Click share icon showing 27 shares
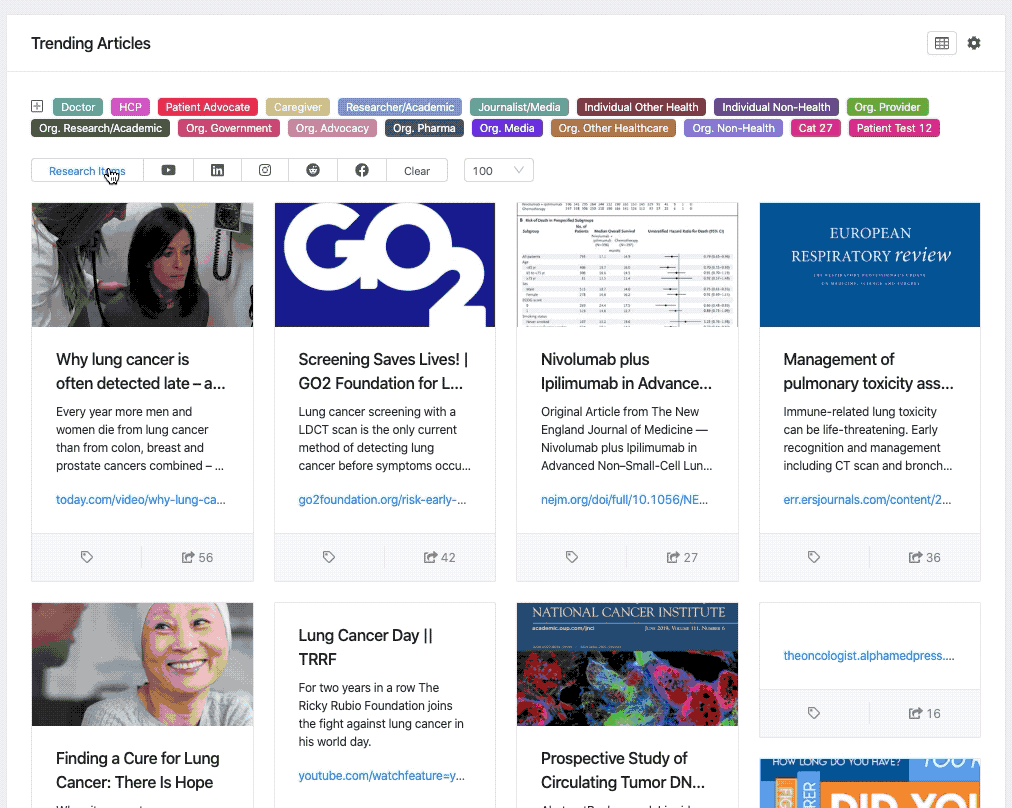Image resolution: width=1012 pixels, height=808 pixels. point(673,557)
